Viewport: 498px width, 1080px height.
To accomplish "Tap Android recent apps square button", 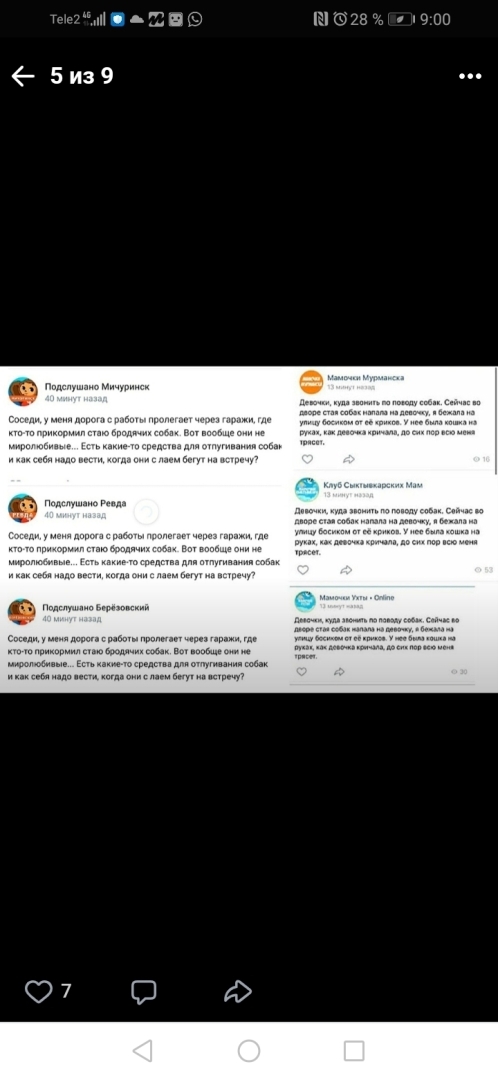I will pos(354,1050).
